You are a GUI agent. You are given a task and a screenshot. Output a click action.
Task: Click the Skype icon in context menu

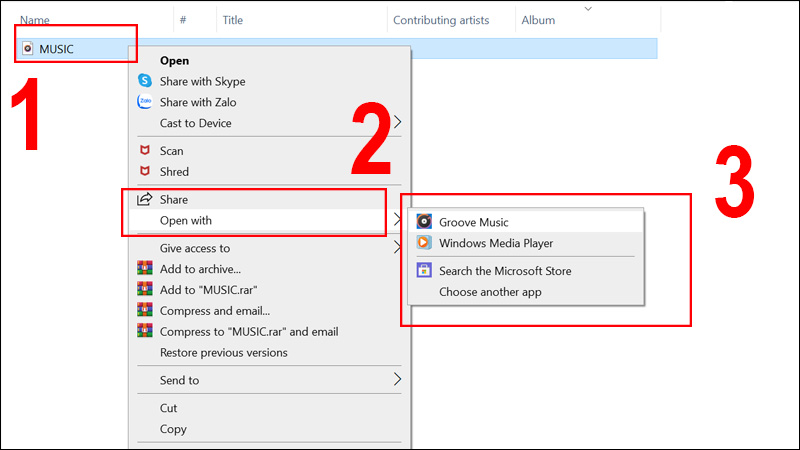(x=145, y=81)
